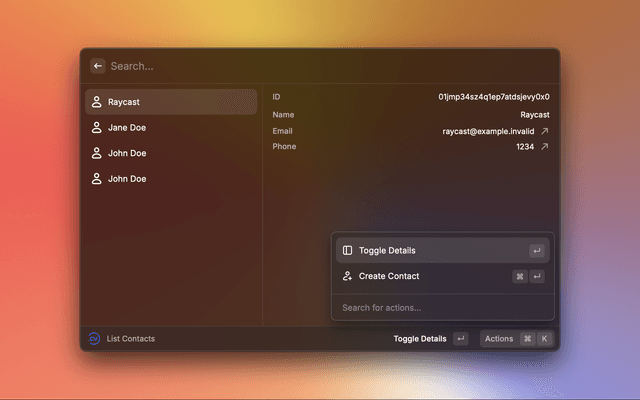640x400 pixels.
Task: Open the Actions menu in the footer
Action: point(499,339)
